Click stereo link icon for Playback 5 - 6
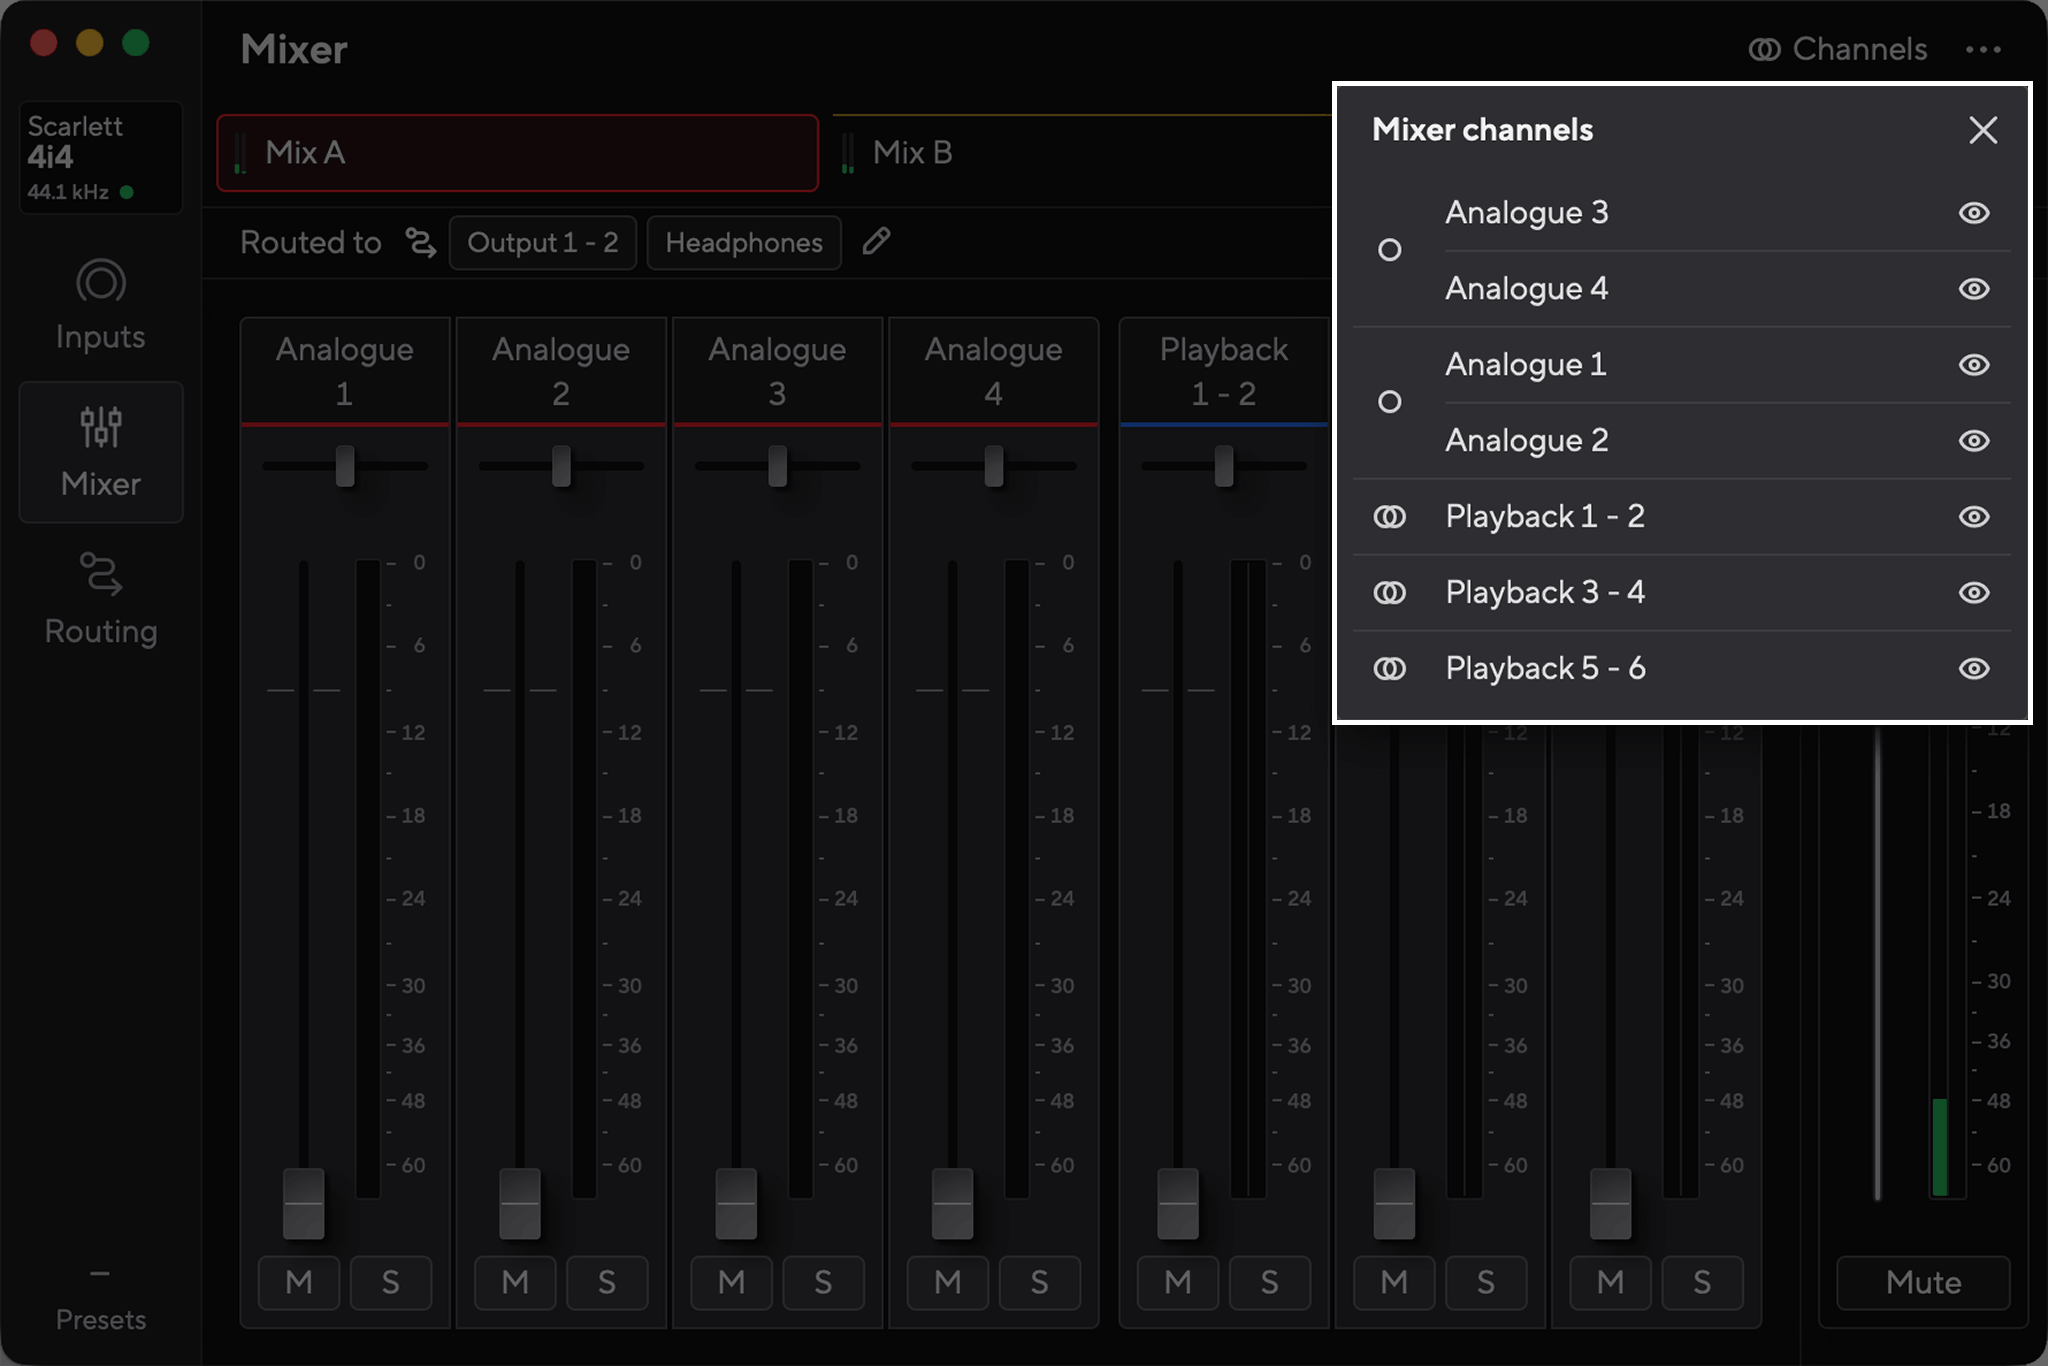Viewport: 2048px width, 1366px height. point(1389,669)
